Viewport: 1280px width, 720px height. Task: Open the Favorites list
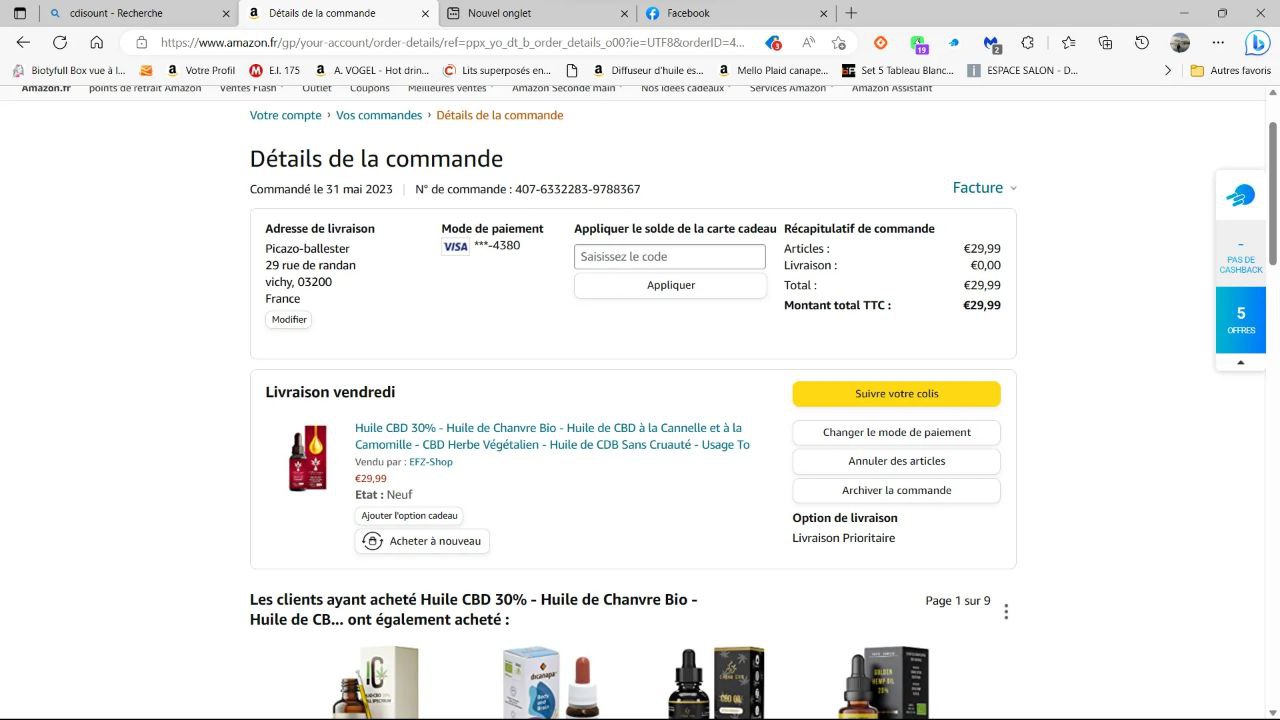point(1068,43)
